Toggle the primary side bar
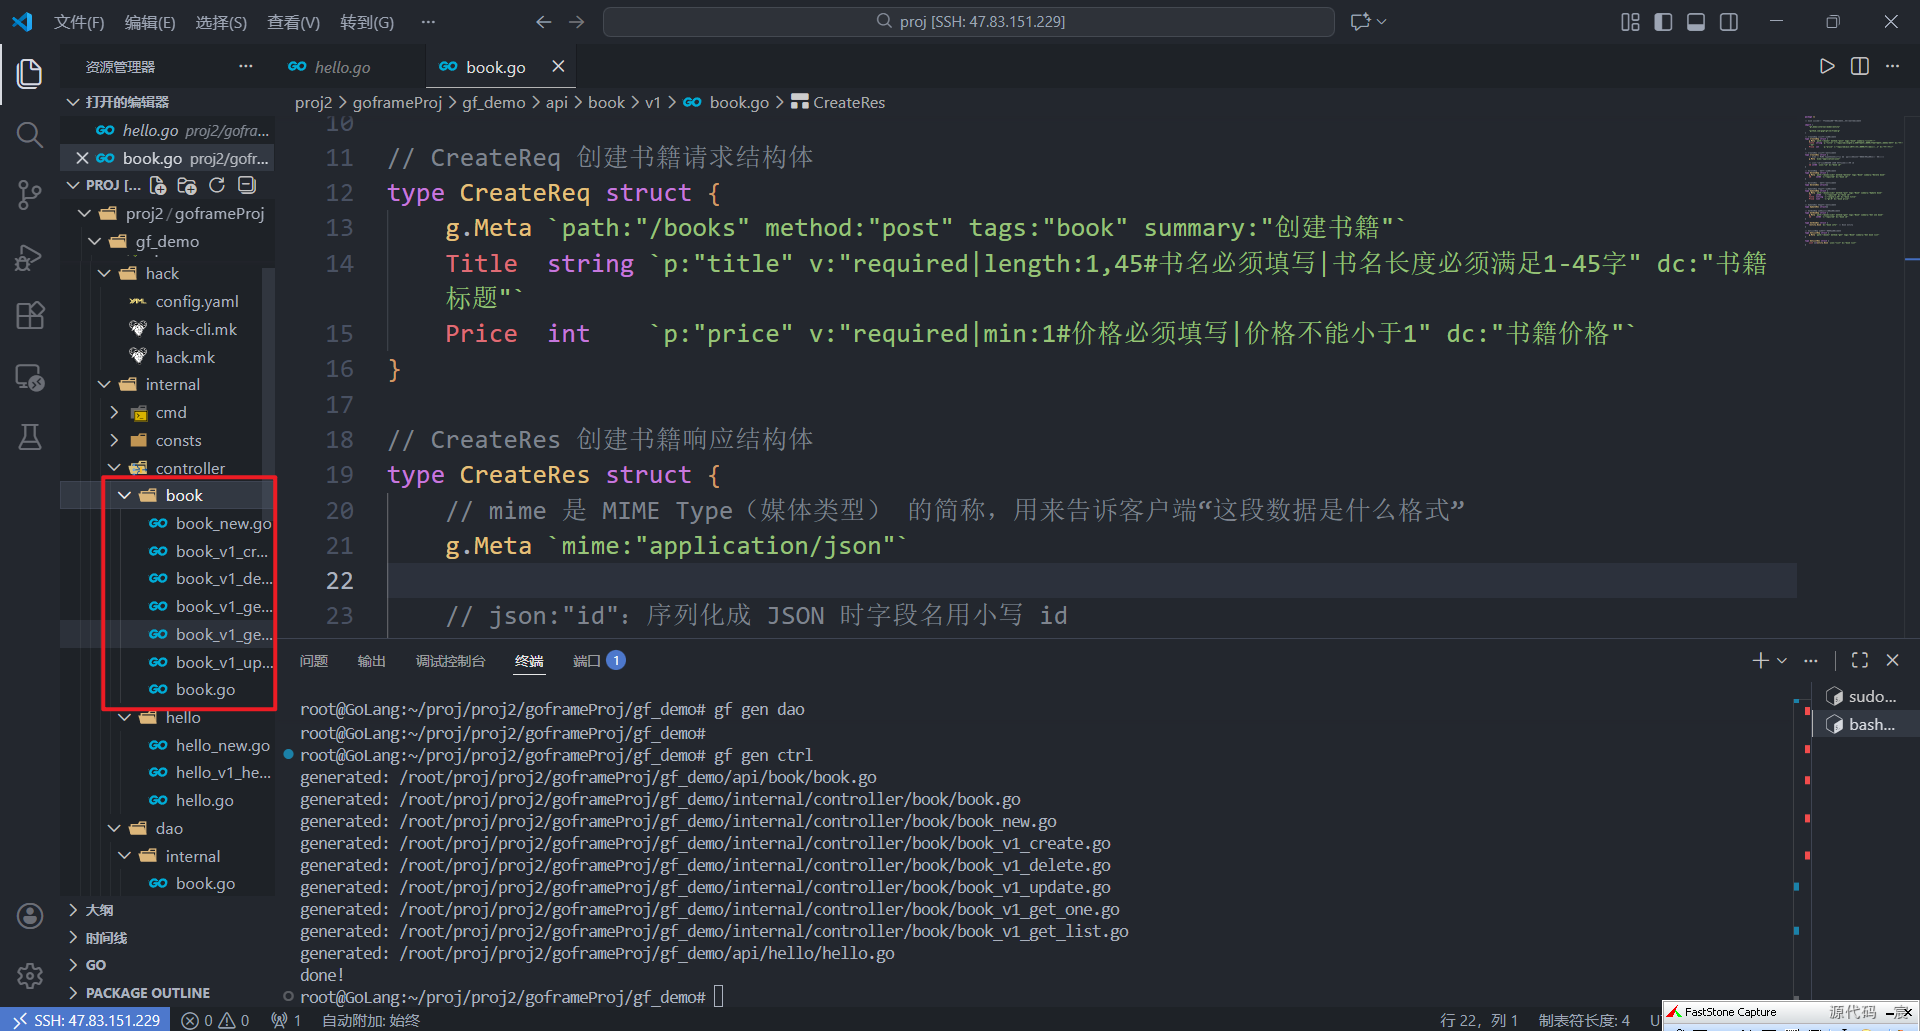Screen dimensions: 1920x1031 click(x=1663, y=22)
